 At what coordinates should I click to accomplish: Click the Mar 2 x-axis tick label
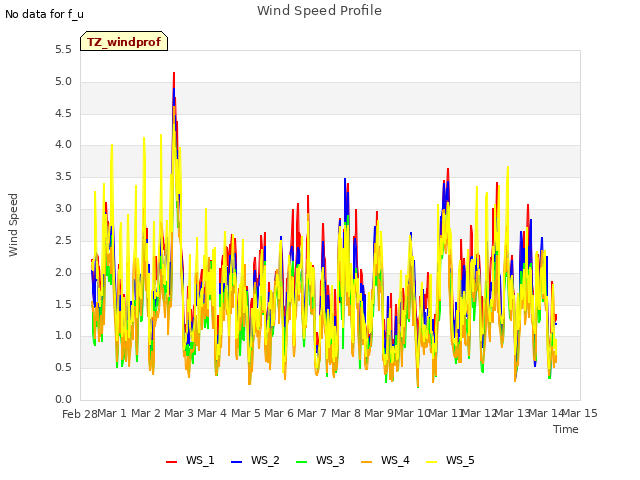pos(146,413)
